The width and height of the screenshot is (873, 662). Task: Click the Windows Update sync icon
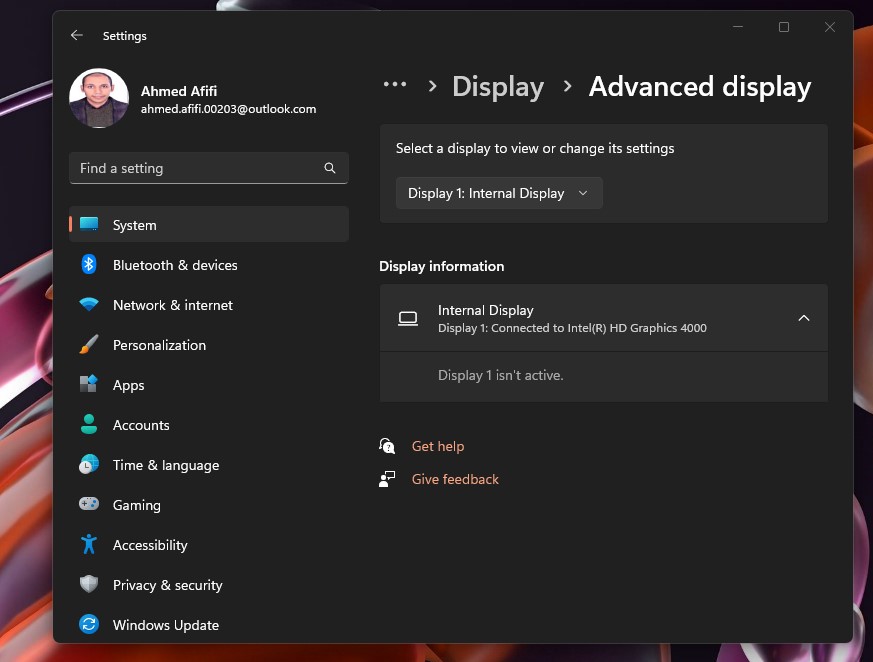pos(89,625)
